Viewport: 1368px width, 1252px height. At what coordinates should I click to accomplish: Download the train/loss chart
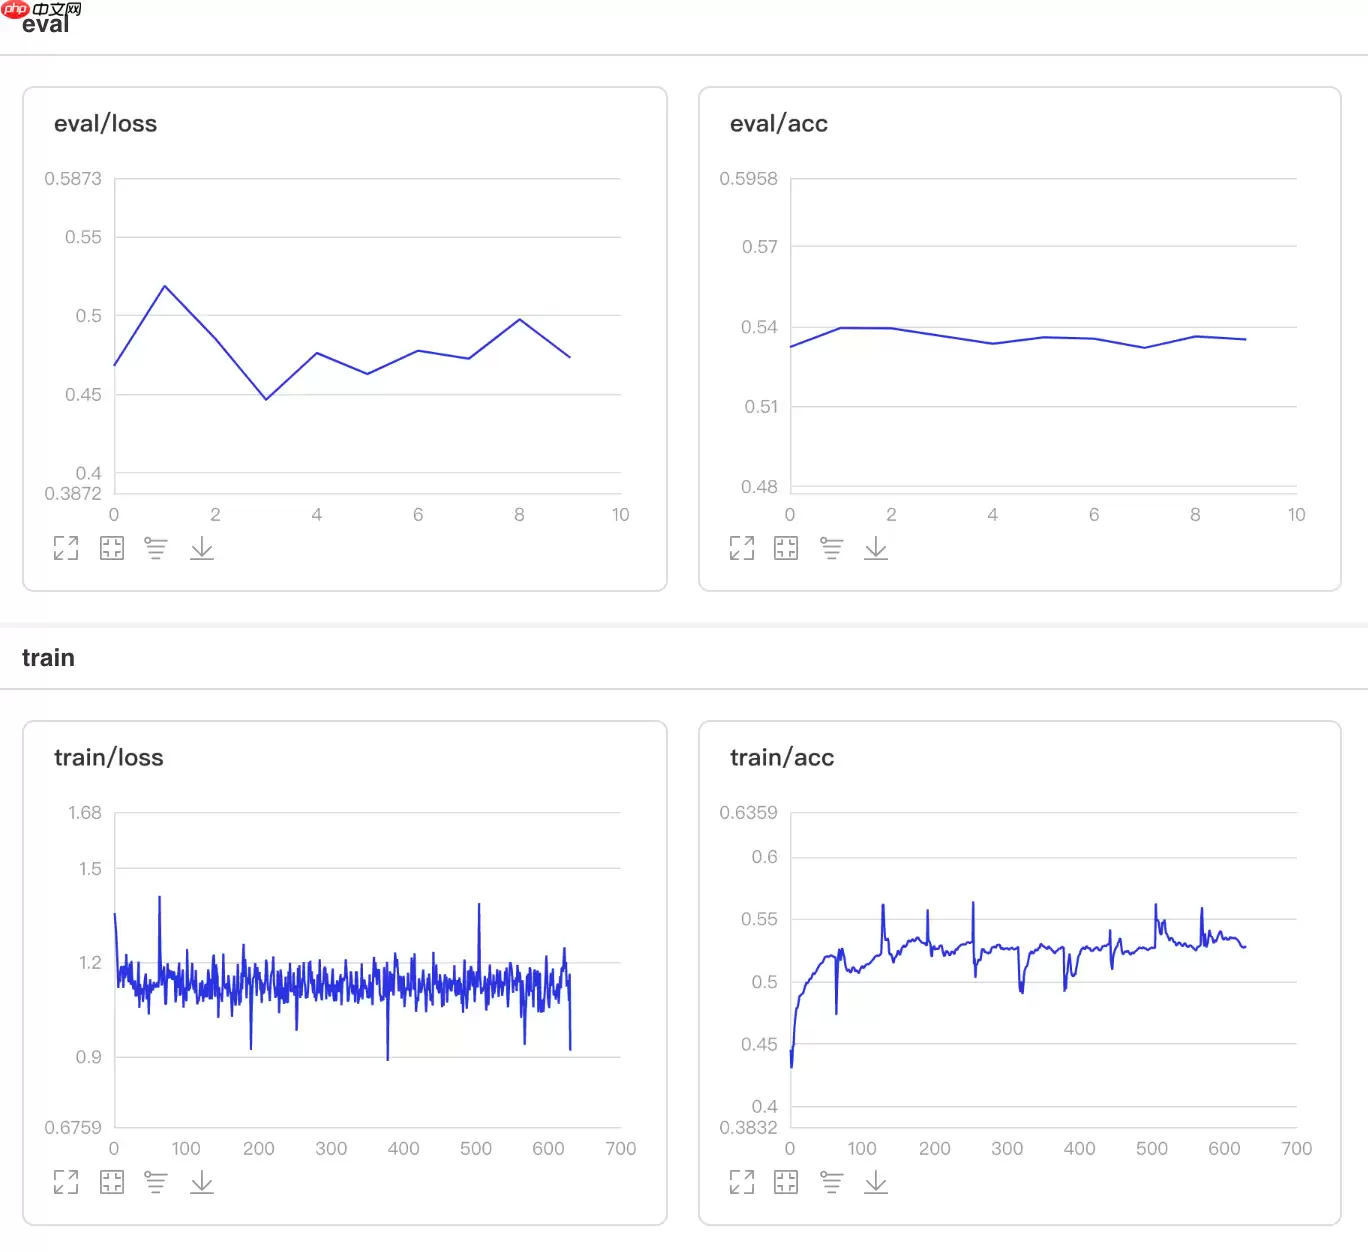point(202,1182)
